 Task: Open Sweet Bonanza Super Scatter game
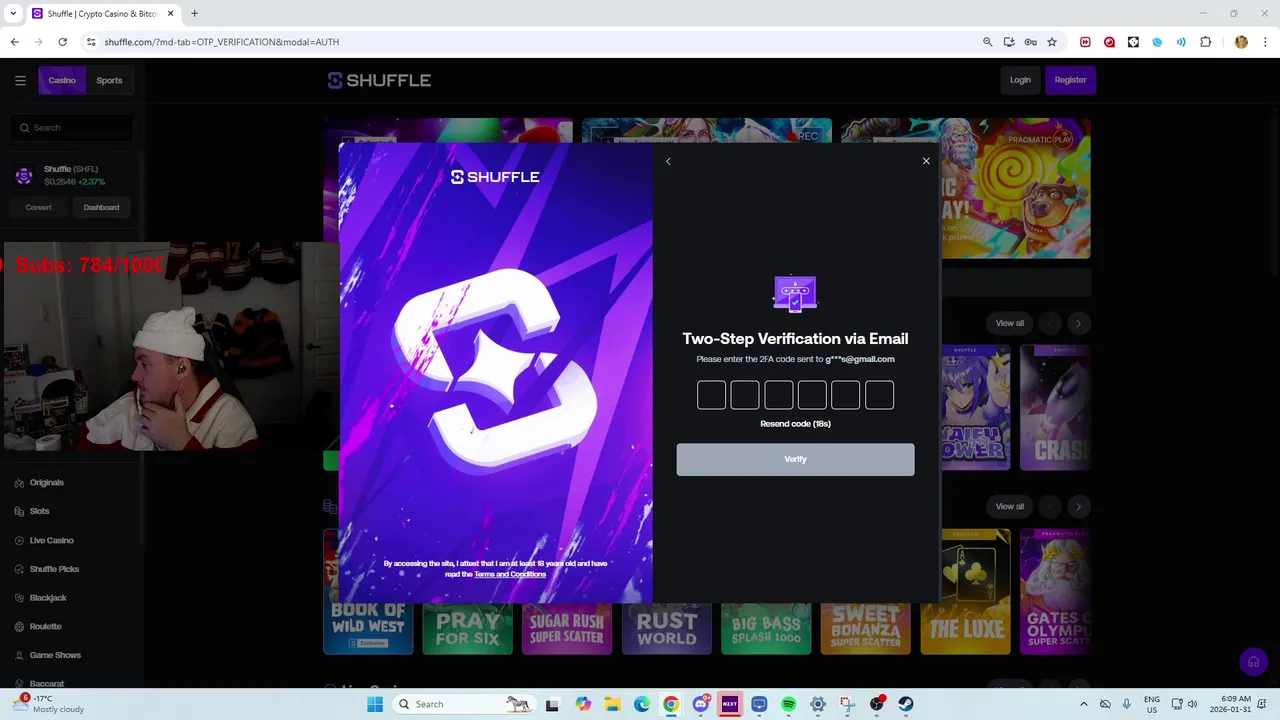865,628
